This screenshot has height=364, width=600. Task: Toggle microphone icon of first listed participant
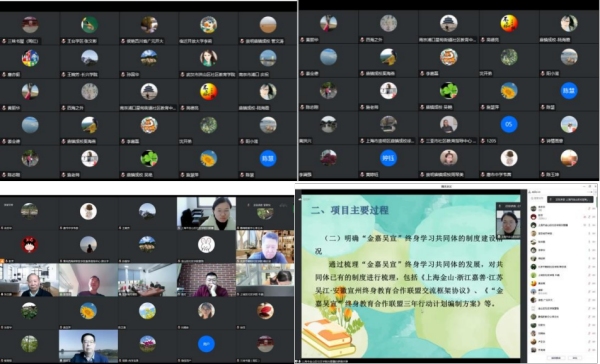589,208
